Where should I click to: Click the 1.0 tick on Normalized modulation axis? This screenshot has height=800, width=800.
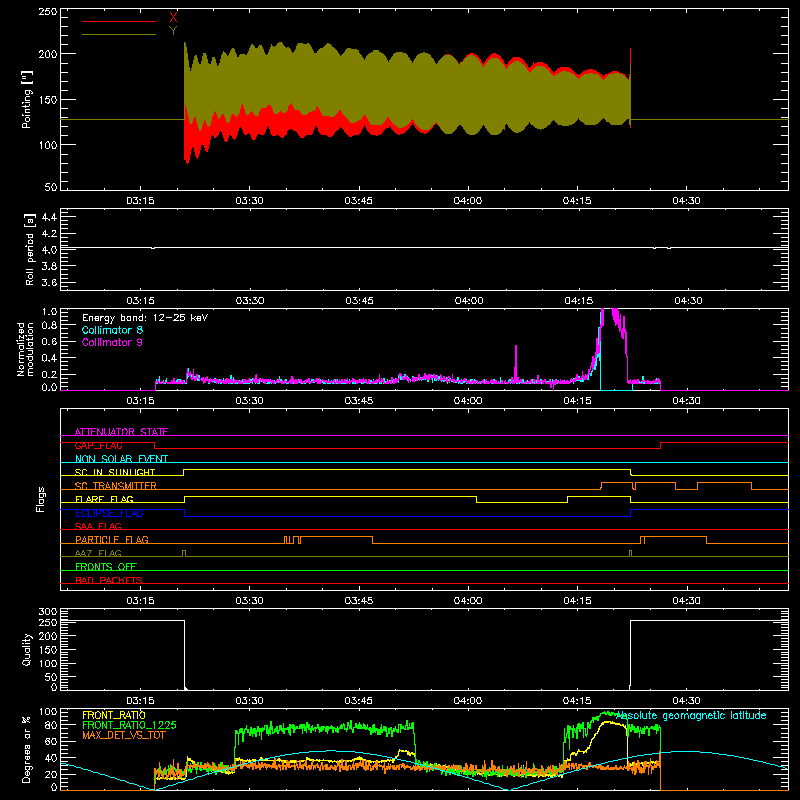click(x=49, y=311)
